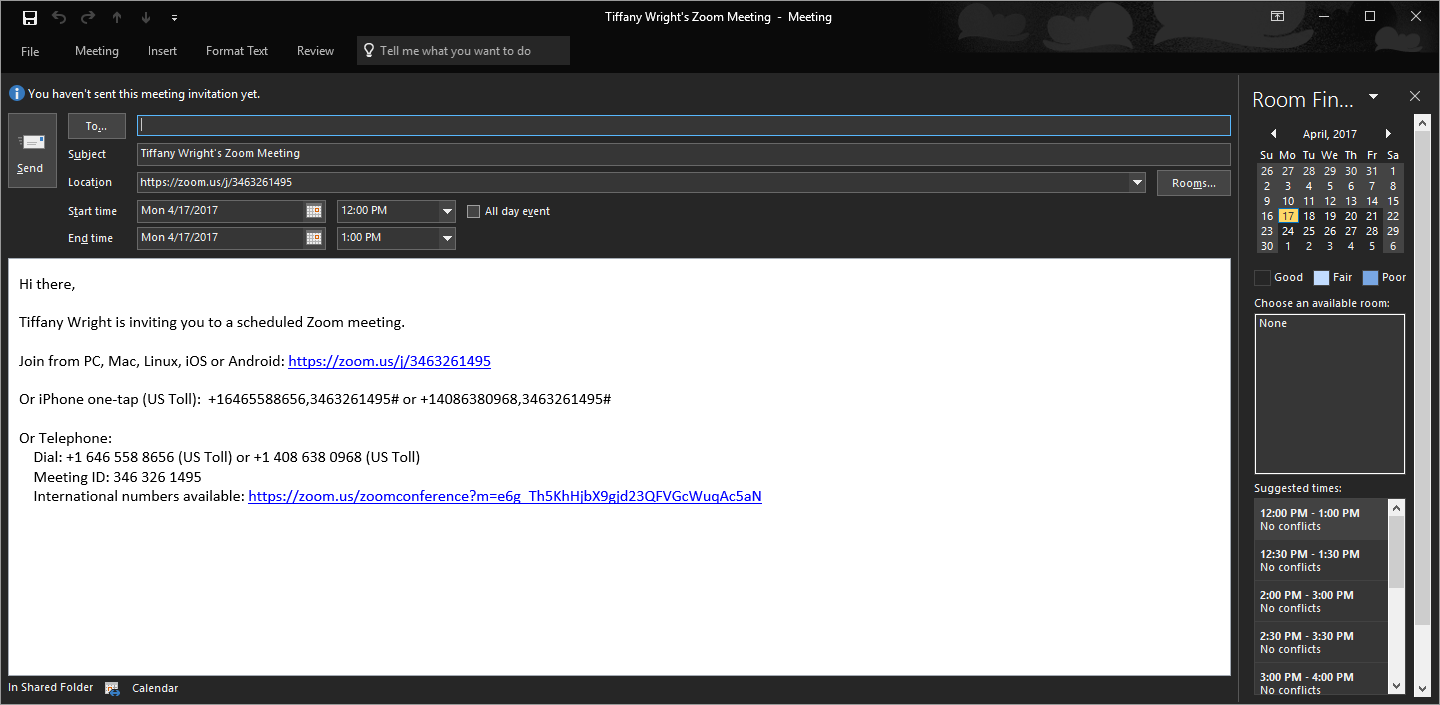Click the End time date field
Screen dimensions: 1440x705
tap(221, 238)
